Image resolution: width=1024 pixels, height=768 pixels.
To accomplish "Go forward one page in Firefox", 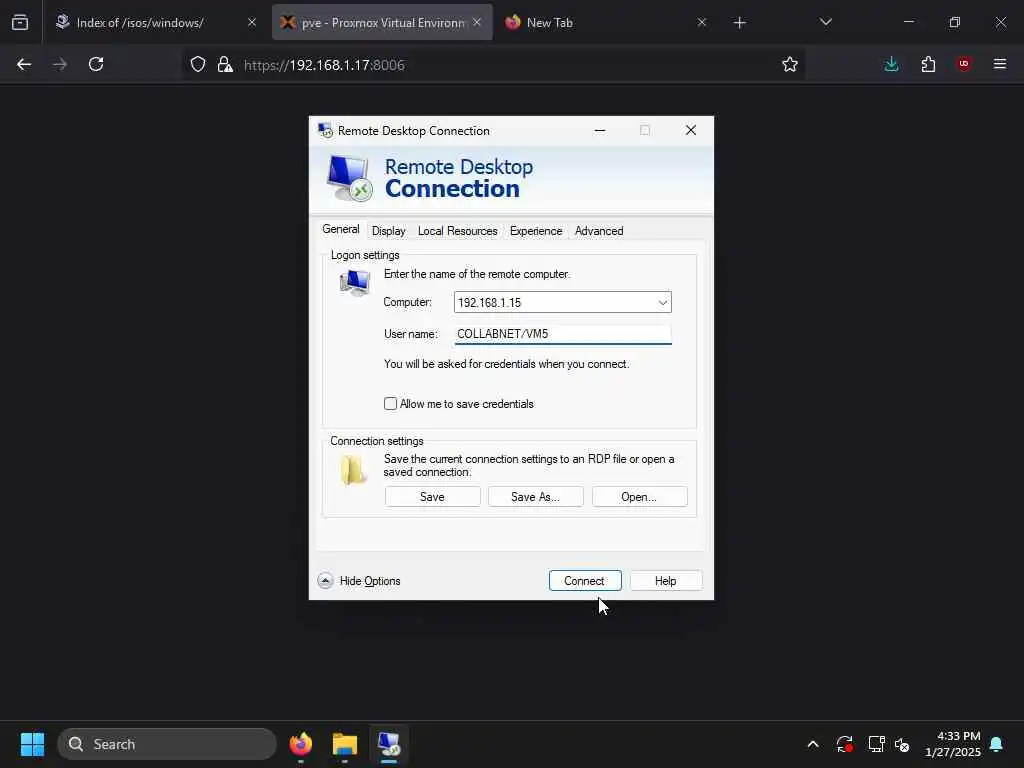I will (x=60, y=64).
